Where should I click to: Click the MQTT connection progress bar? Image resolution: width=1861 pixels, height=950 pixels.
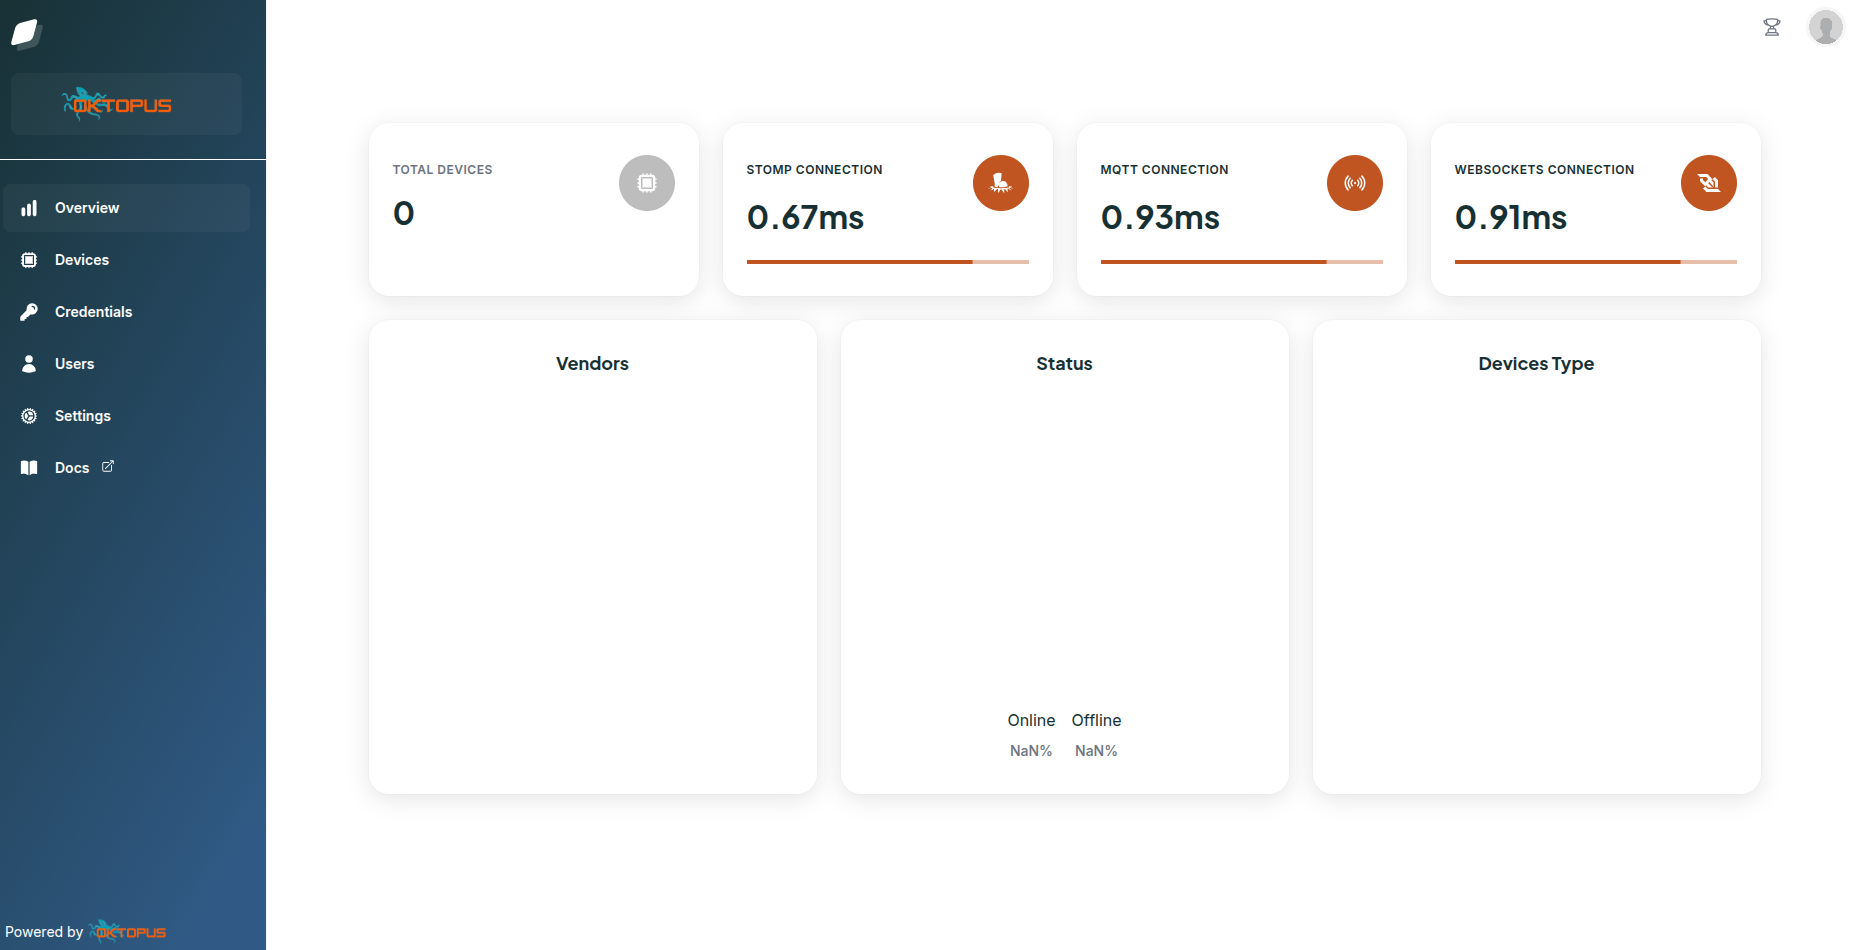click(x=1242, y=262)
